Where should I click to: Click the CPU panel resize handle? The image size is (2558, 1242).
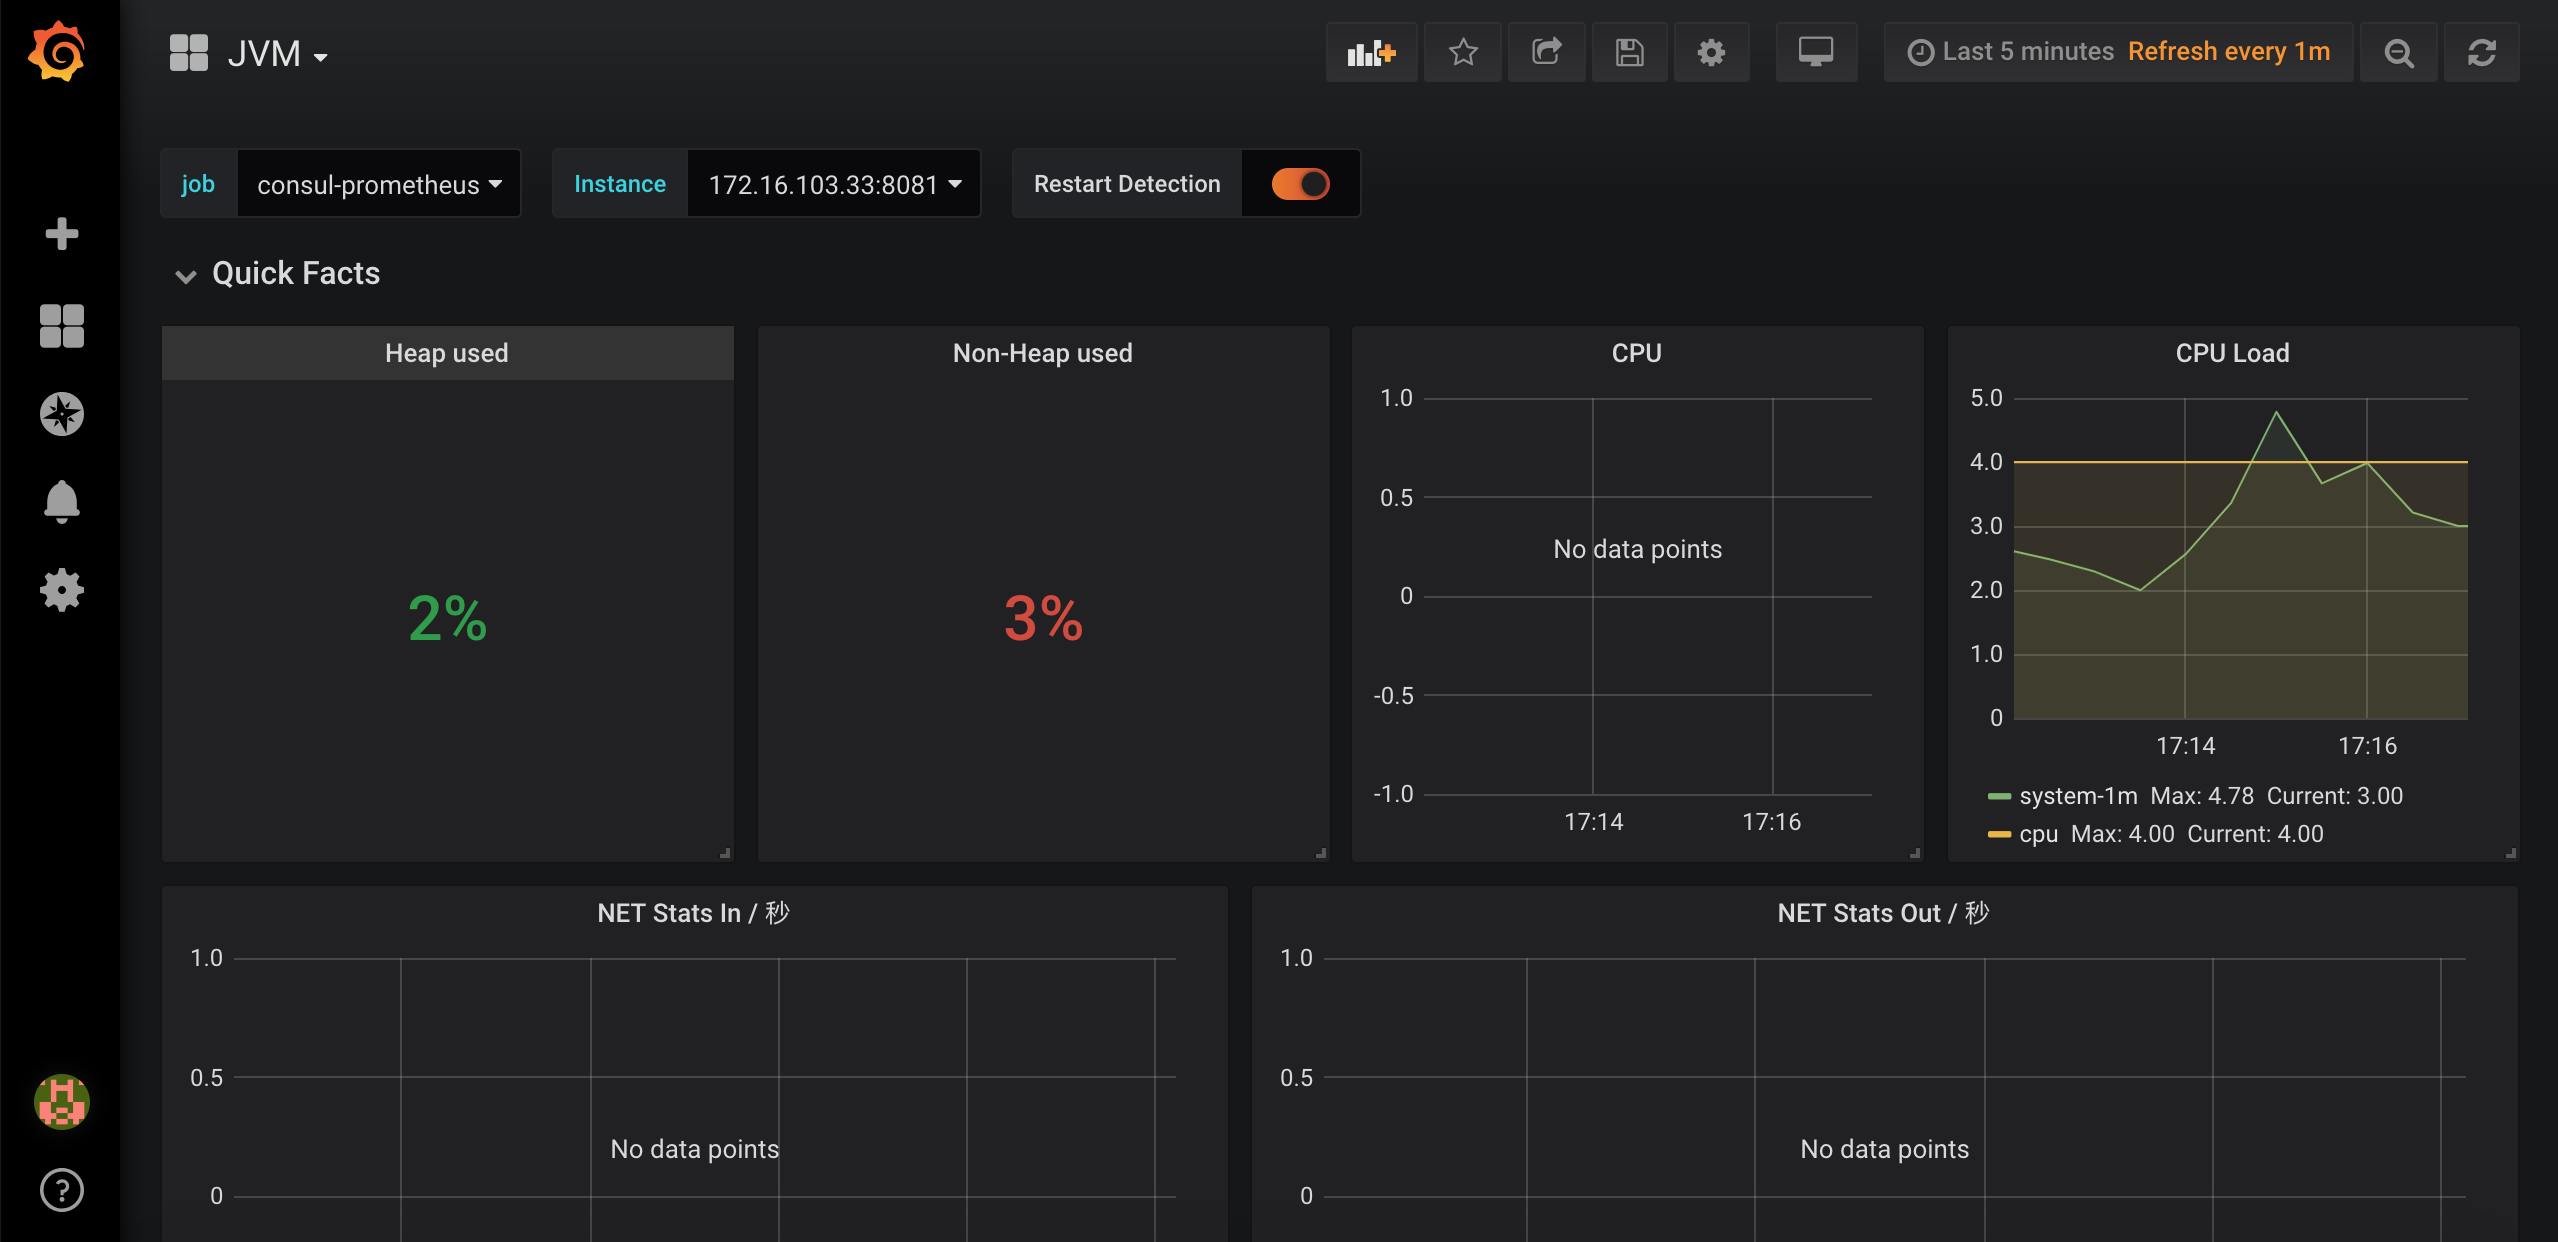point(1915,853)
